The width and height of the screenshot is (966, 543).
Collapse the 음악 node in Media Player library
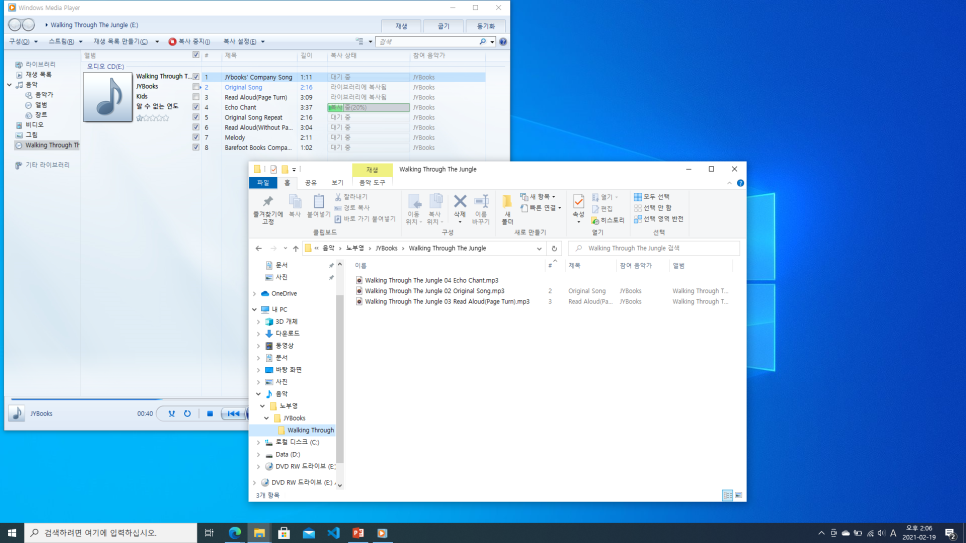click(10, 84)
